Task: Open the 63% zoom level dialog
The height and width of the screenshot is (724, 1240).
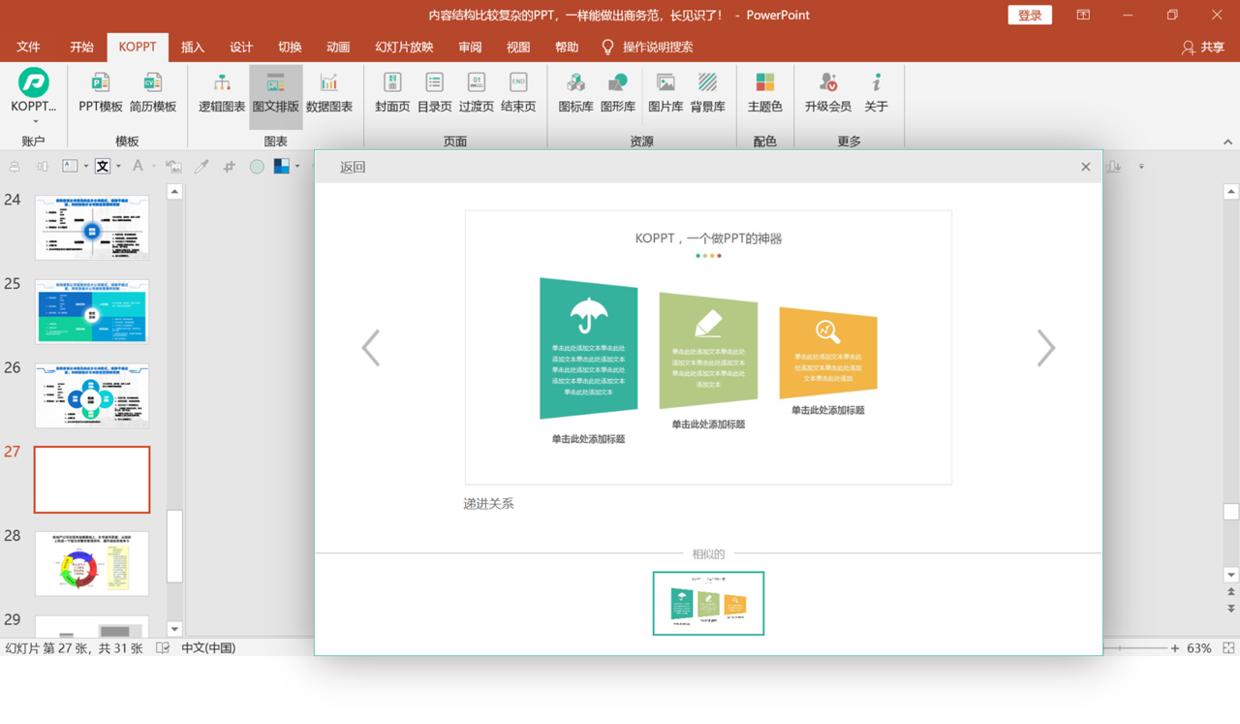Action: pyautogui.click(x=1199, y=648)
